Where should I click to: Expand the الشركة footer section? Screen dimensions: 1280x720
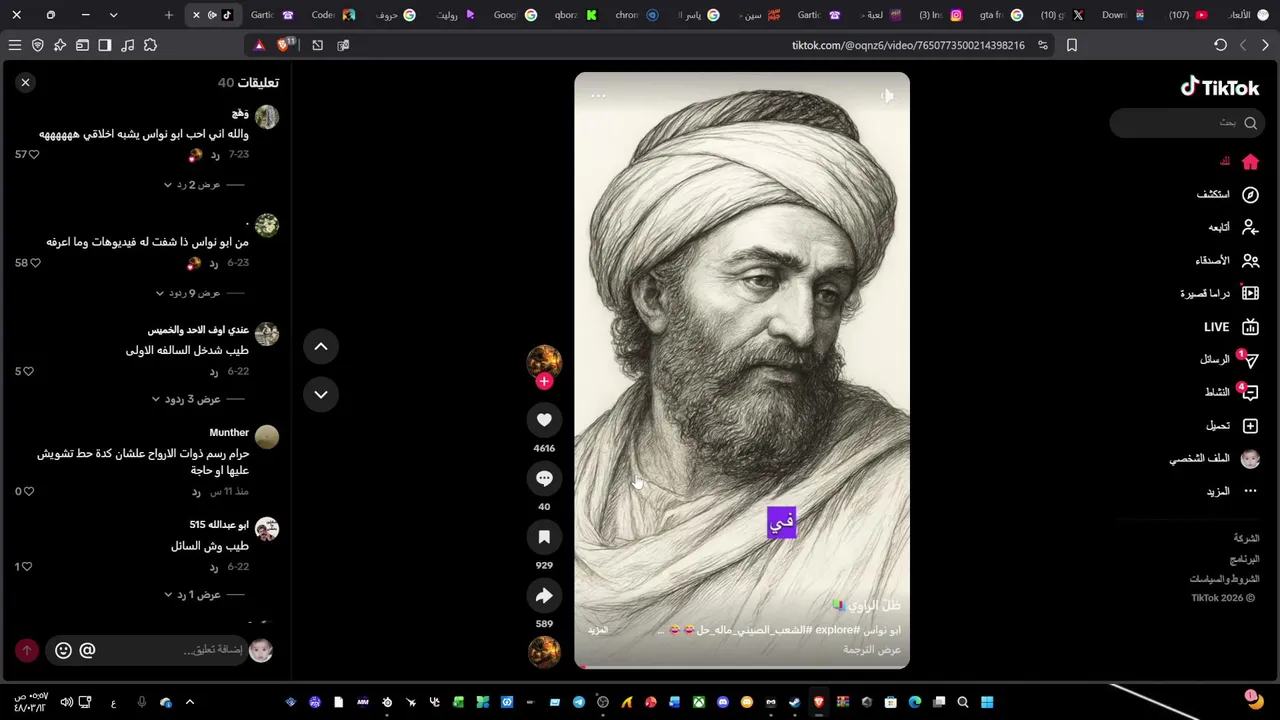pos(1246,538)
